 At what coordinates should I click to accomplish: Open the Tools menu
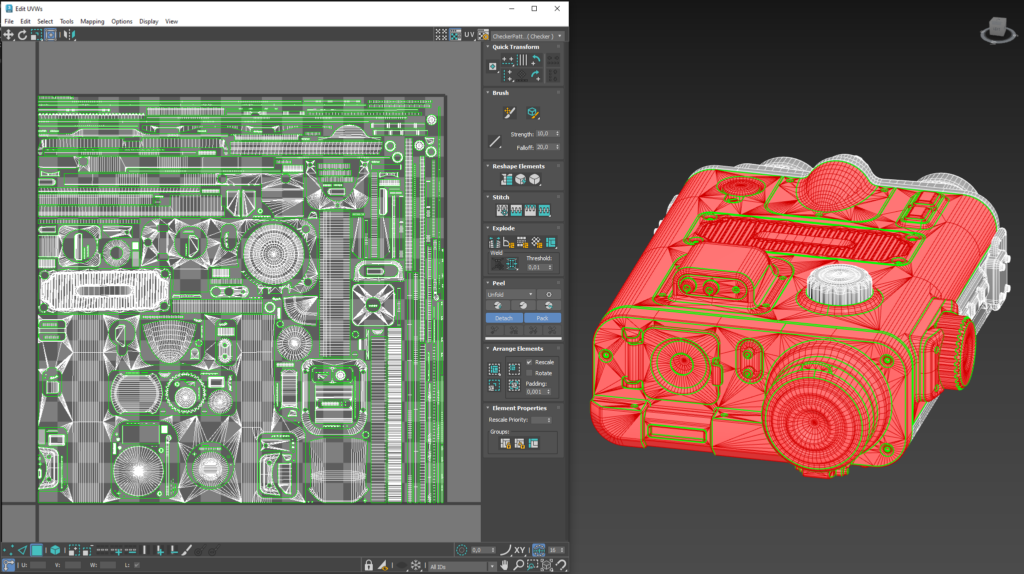[x=66, y=21]
